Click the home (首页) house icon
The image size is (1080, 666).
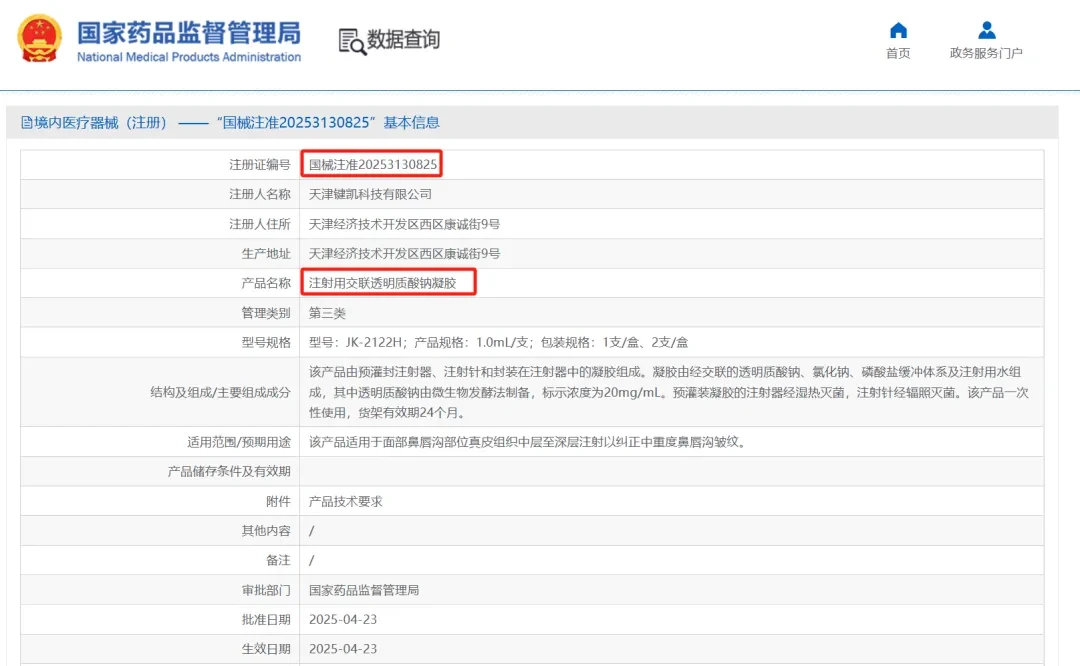[x=898, y=30]
